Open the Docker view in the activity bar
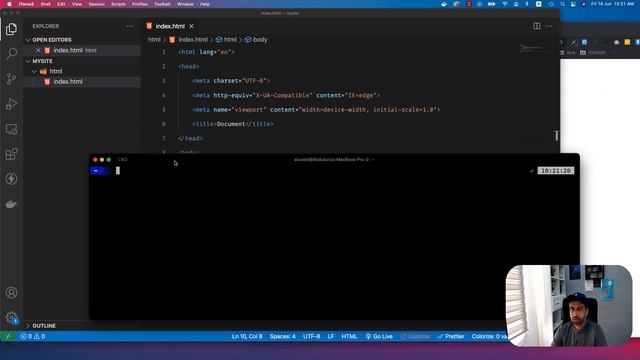640x360 pixels. coord(11,204)
